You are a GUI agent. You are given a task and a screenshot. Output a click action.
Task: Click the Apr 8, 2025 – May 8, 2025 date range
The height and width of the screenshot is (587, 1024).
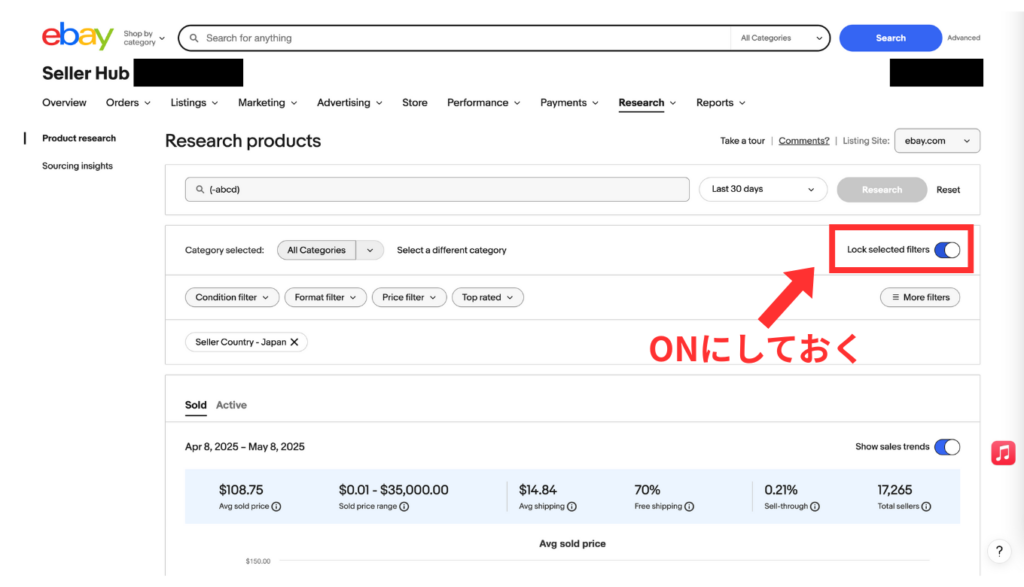tap(245, 447)
